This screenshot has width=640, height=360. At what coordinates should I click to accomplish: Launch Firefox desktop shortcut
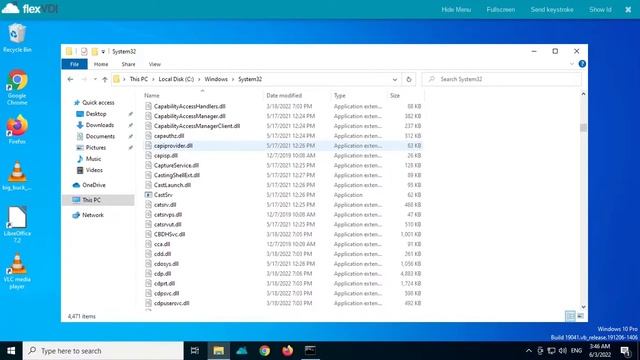(x=17, y=129)
